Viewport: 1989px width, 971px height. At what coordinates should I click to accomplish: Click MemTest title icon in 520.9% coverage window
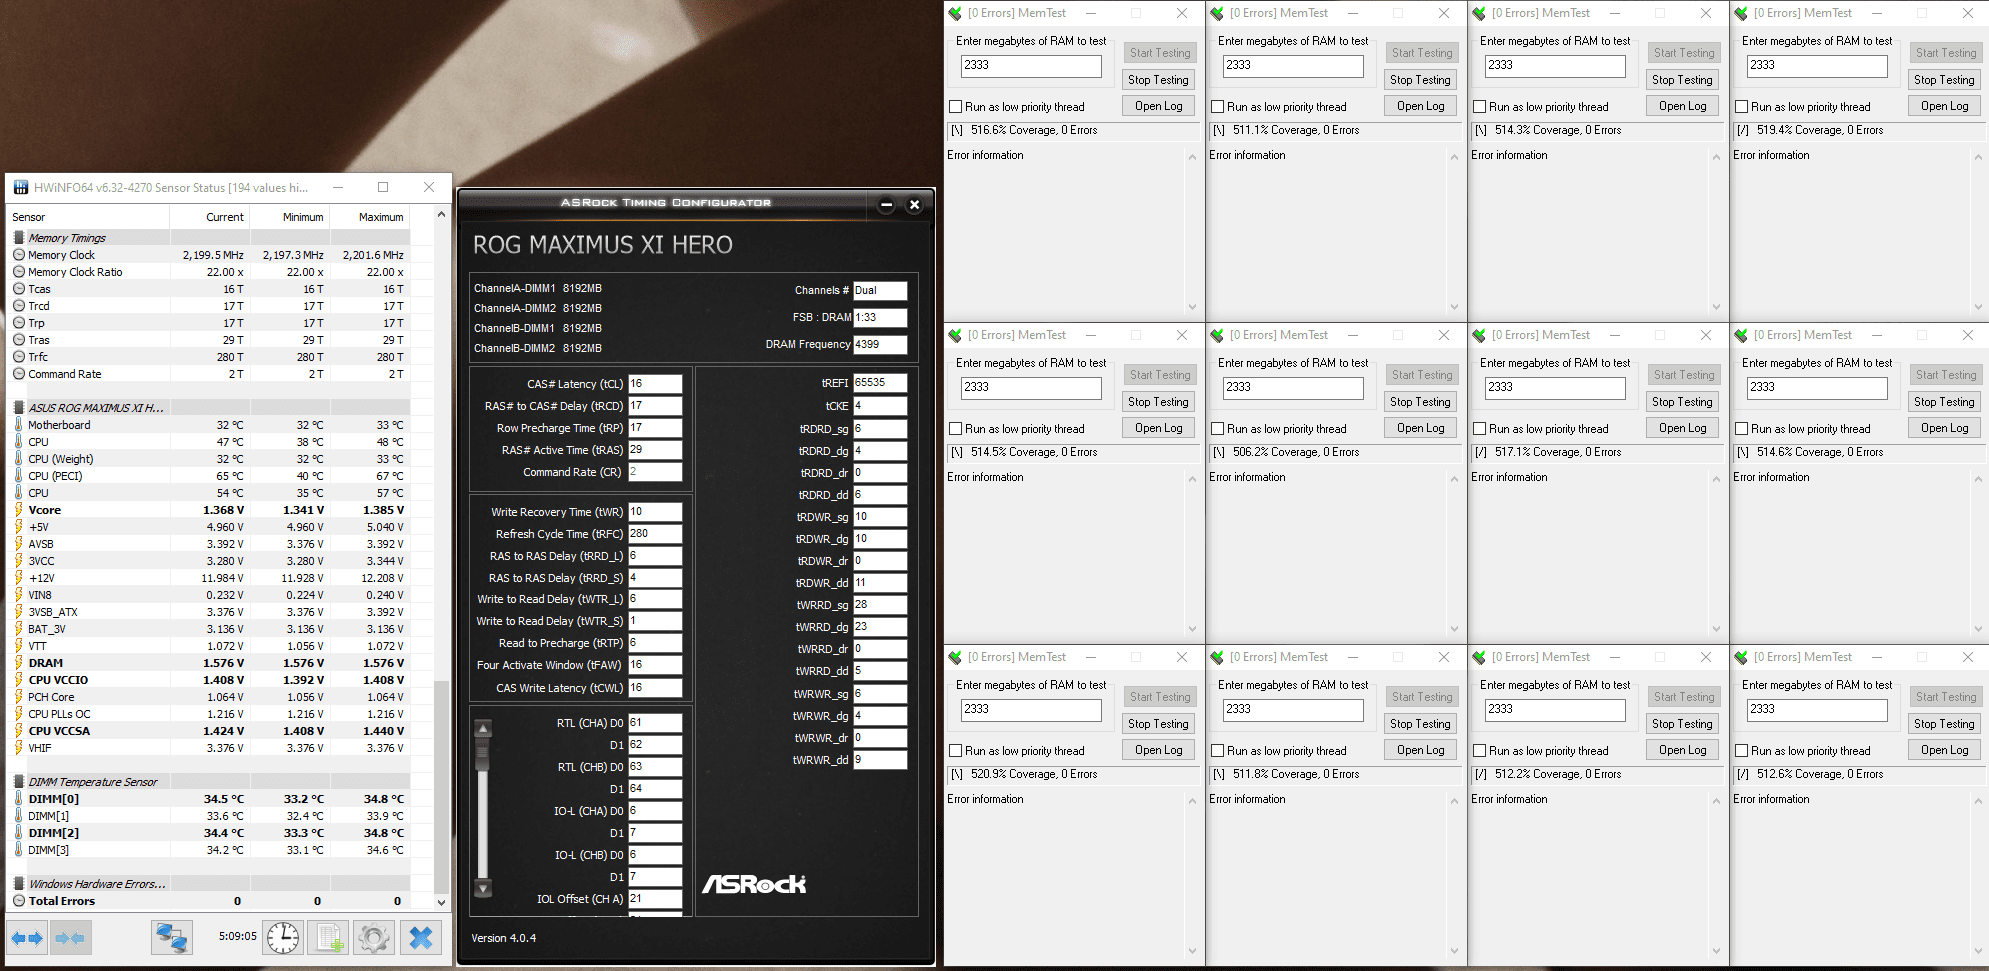point(955,657)
